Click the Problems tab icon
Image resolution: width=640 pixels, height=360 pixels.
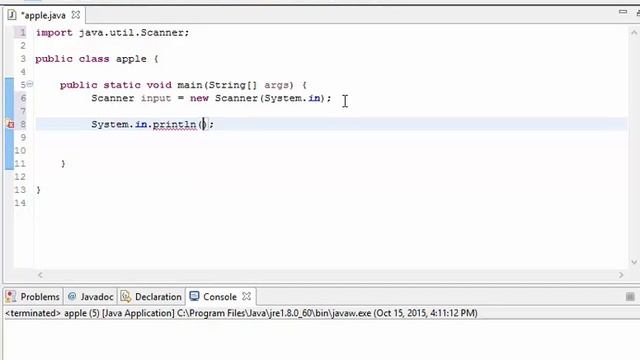tap(11, 297)
